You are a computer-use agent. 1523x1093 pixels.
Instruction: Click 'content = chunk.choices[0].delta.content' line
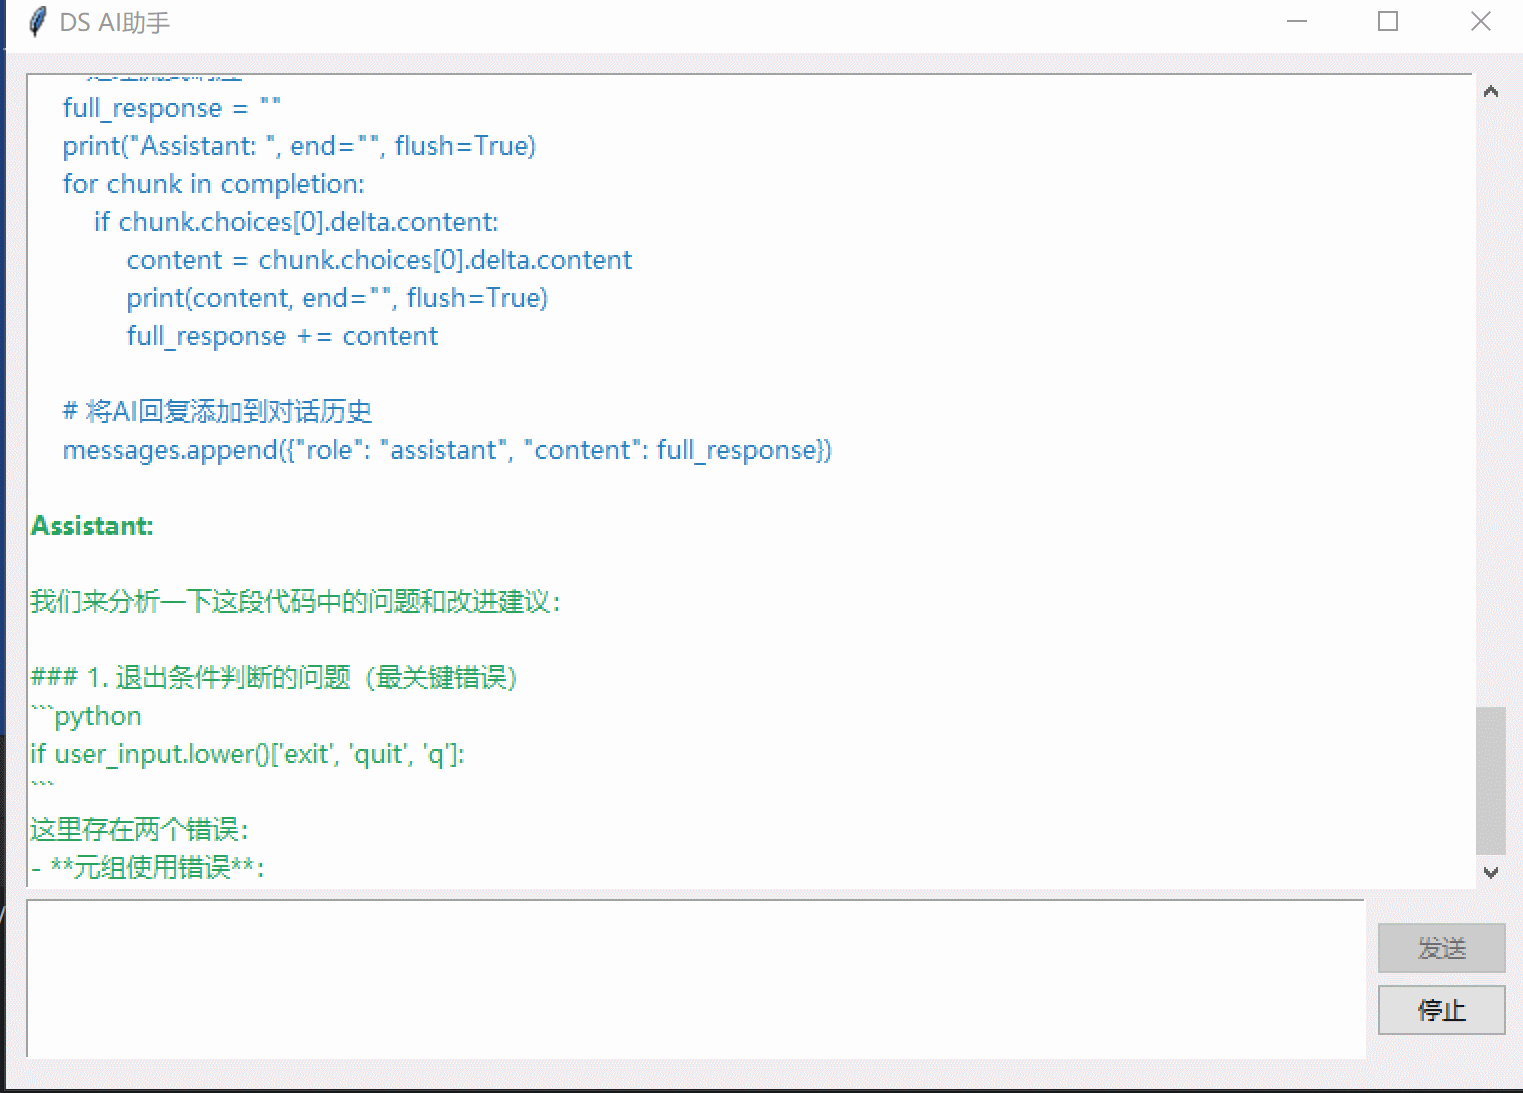coord(379,260)
